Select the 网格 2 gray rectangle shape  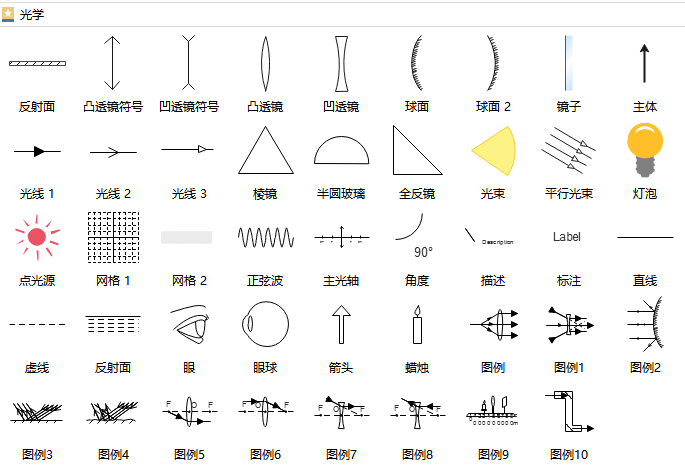(x=187, y=237)
